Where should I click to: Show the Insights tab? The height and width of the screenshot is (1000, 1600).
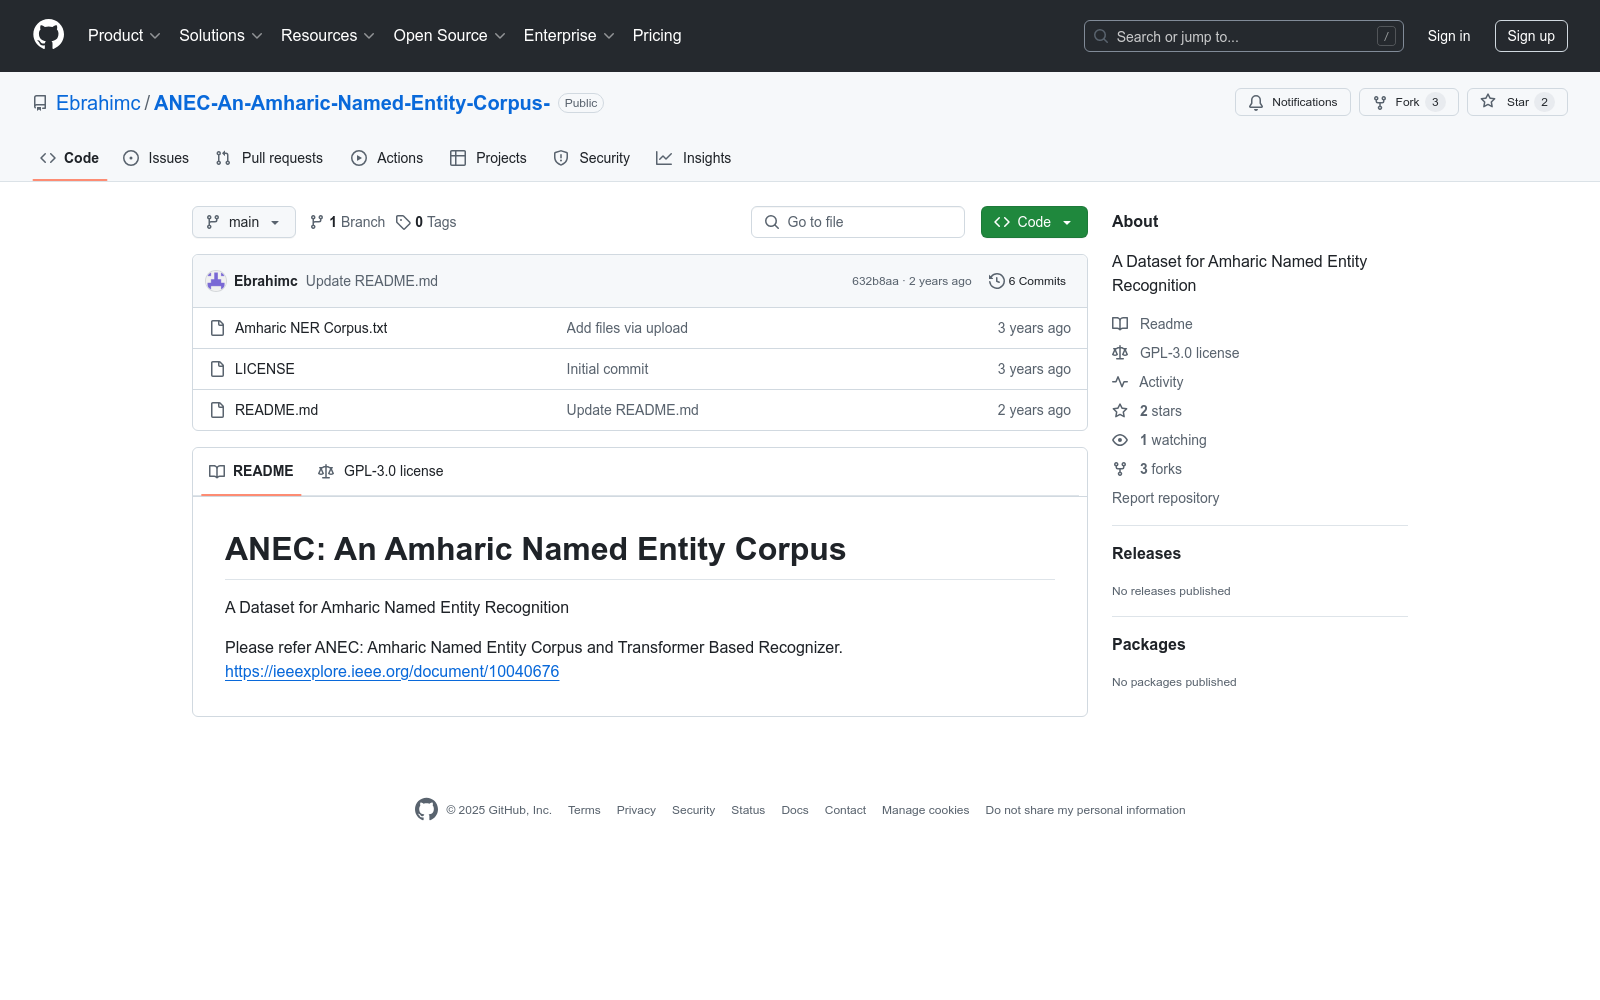pyautogui.click(x=694, y=158)
